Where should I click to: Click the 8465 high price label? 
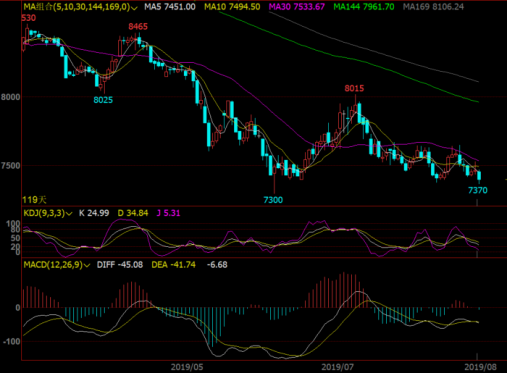tap(138, 27)
